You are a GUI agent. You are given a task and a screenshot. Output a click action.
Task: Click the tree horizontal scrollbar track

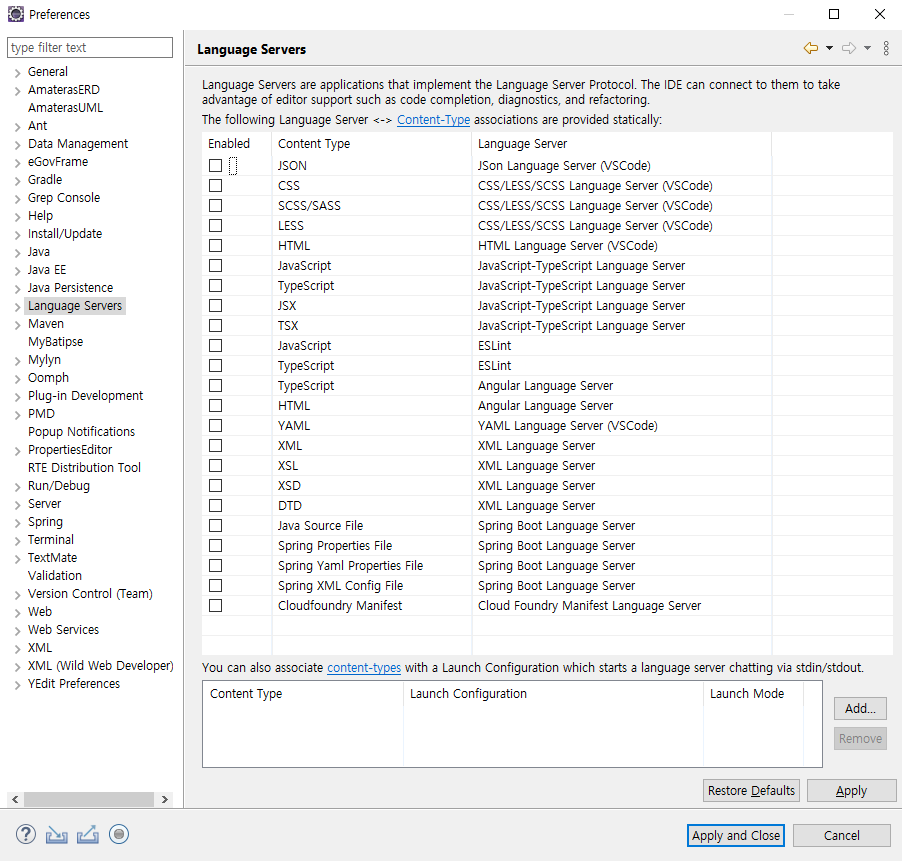tap(89, 799)
